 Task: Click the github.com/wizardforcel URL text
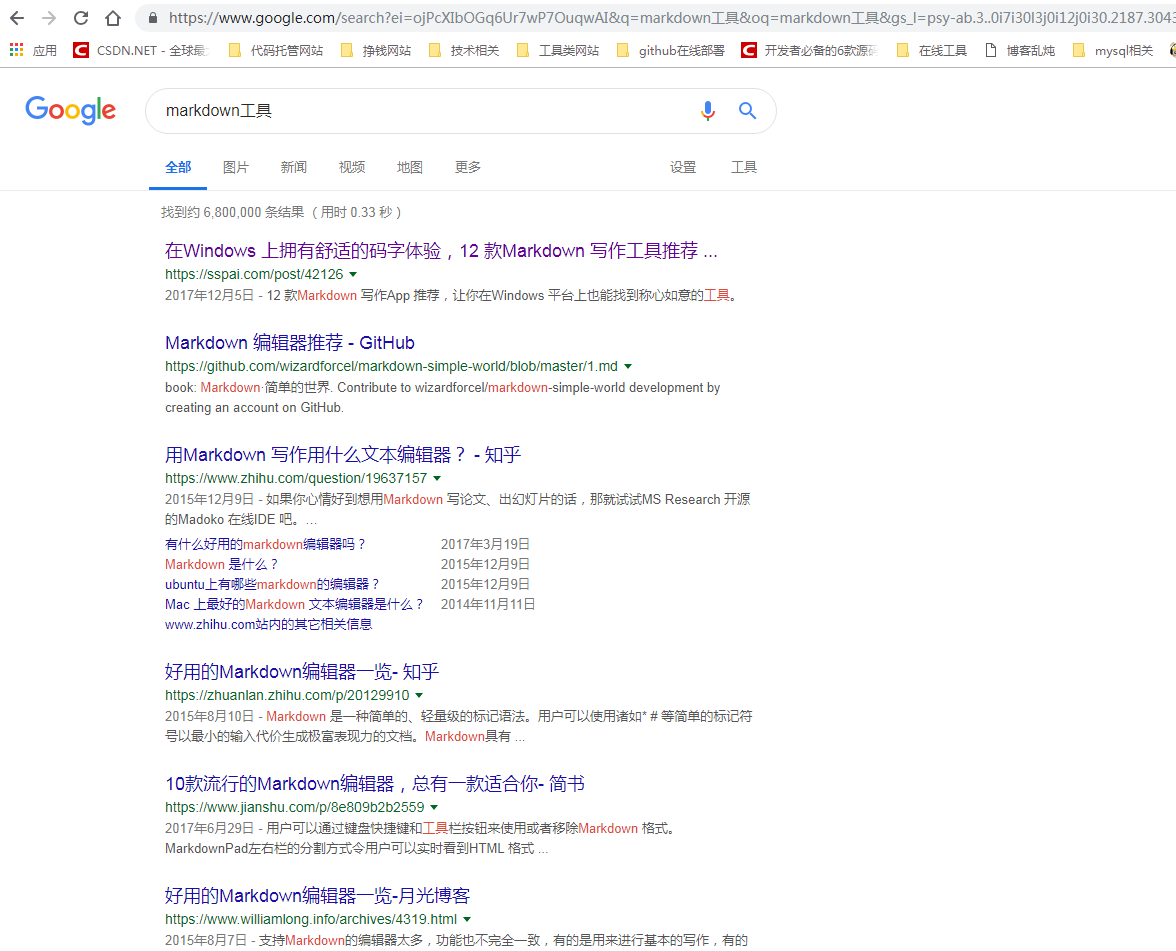point(392,367)
